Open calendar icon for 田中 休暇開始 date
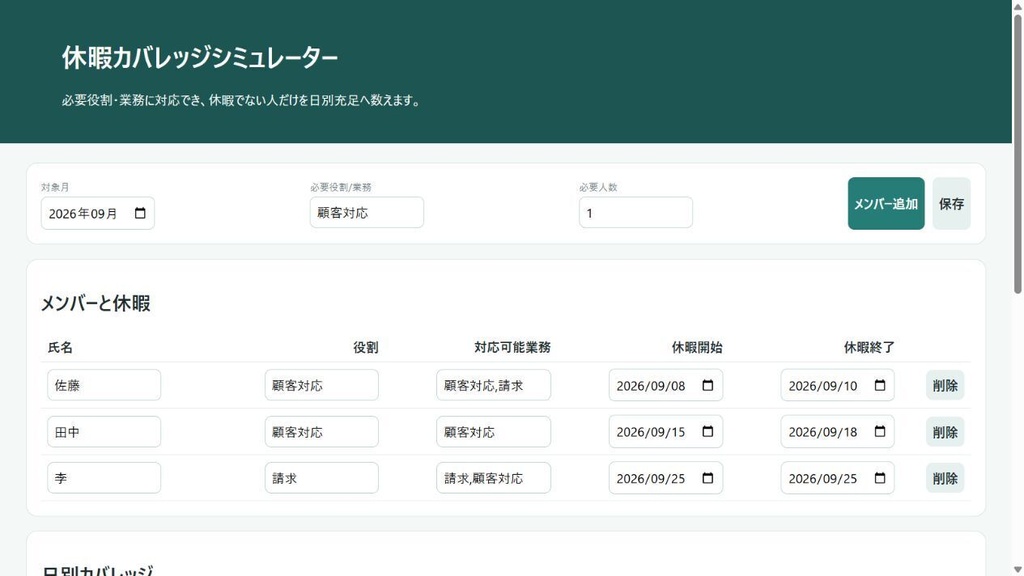Viewport: 1024px width, 576px height. point(708,432)
